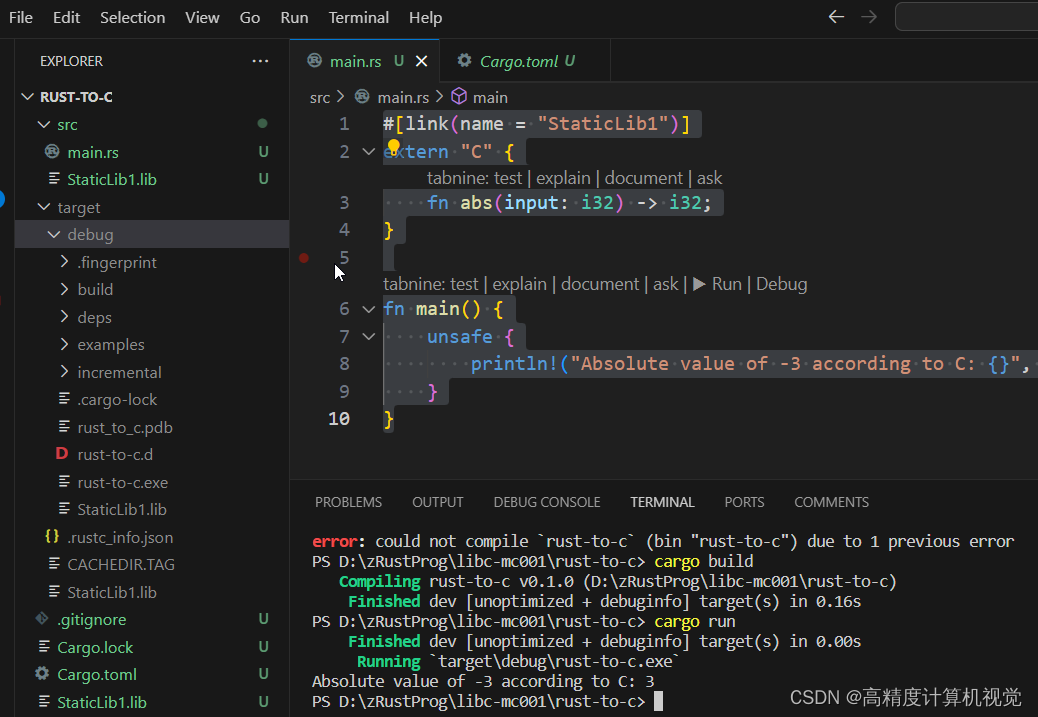This screenshot has height=717, width=1038.
Task: Click the Run code lens above main
Action: pos(717,284)
